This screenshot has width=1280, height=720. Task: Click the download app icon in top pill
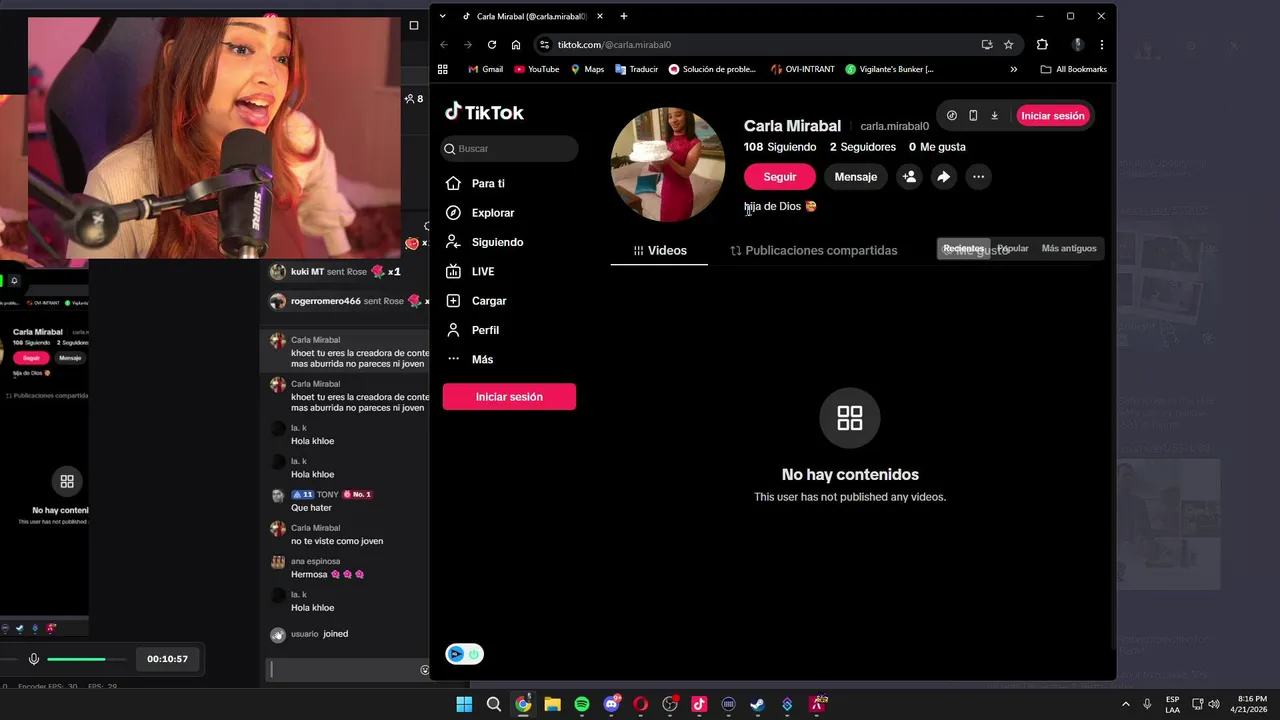tap(995, 116)
